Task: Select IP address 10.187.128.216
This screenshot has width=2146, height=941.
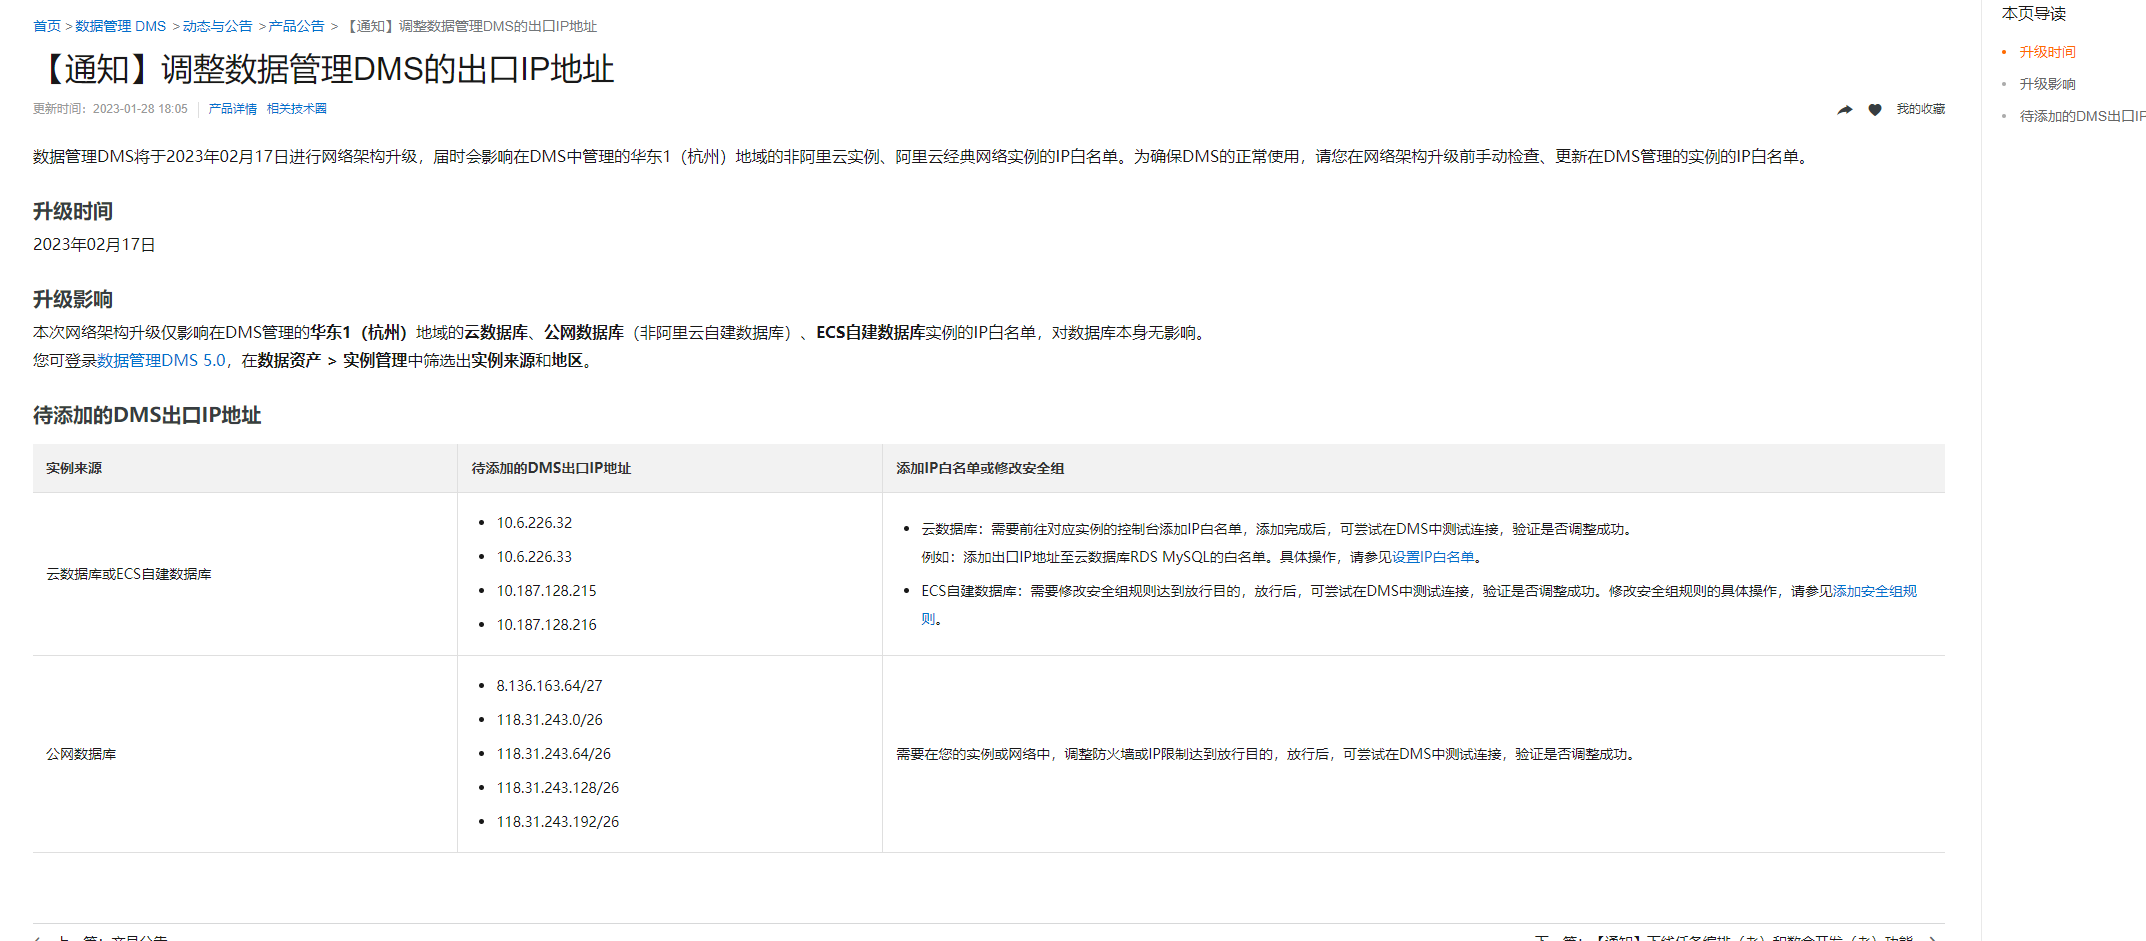Action: point(547,625)
